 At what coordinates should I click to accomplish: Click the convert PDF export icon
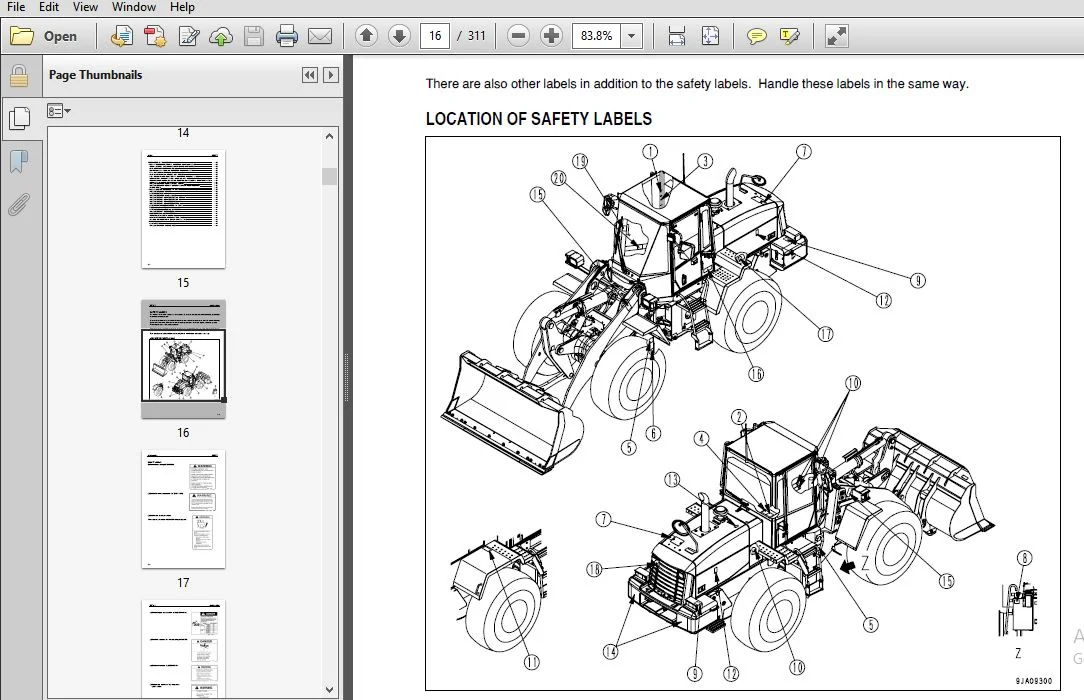pyautogui.click(x=155, y=36)
